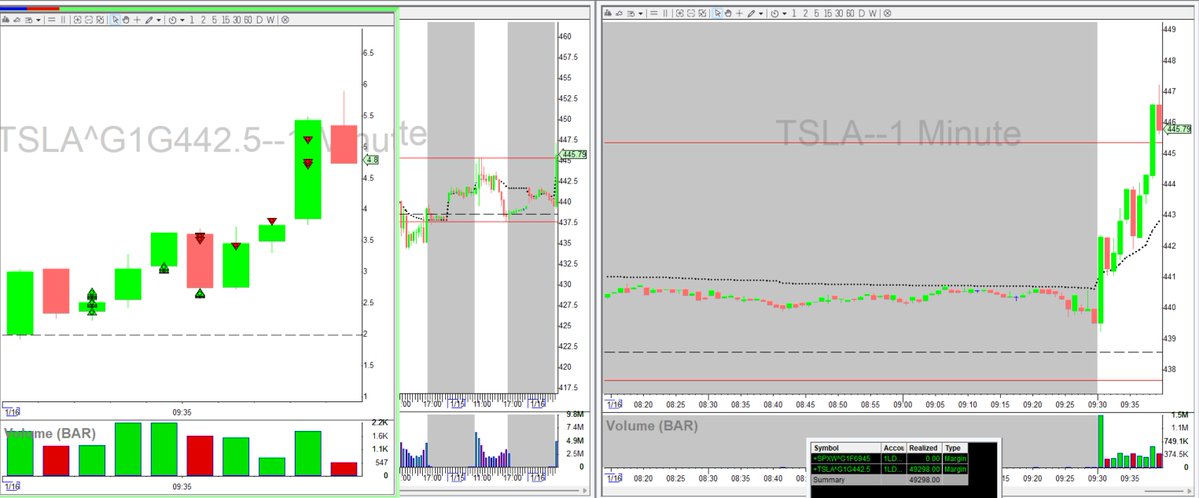The image size is (1199, 498).
Task: Set the left chart to 30-minute interval
Action: pos(237,20)
